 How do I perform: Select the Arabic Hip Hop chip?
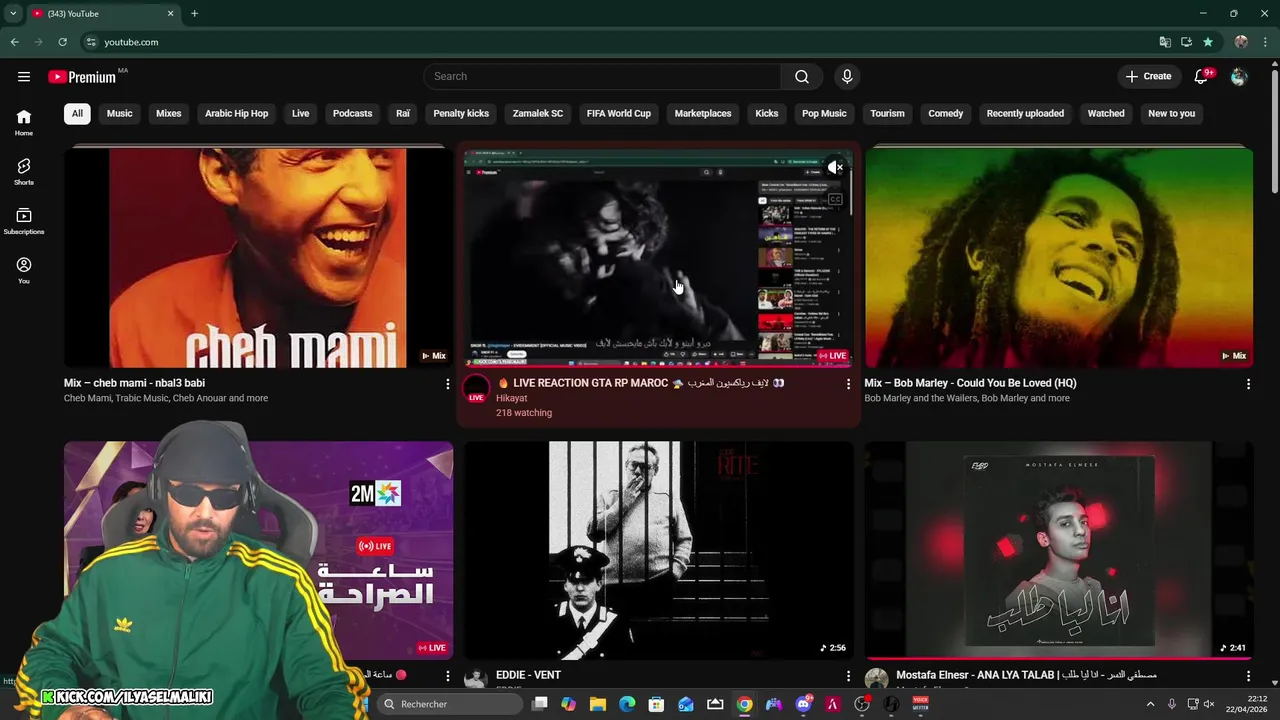pos(237,113)
